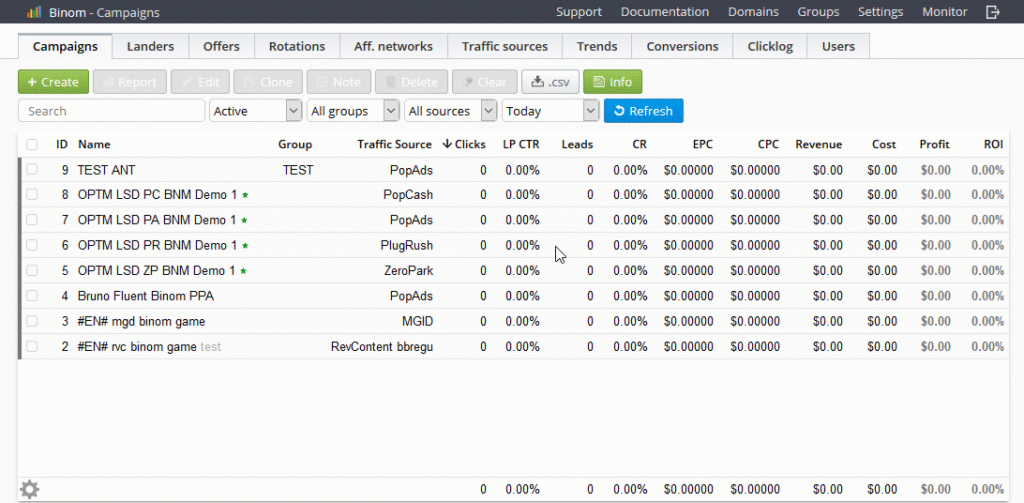The height and width of the screenshot is (503, 1024).
Task: Switch to the Rotations tab
Action: pos(297,46)
